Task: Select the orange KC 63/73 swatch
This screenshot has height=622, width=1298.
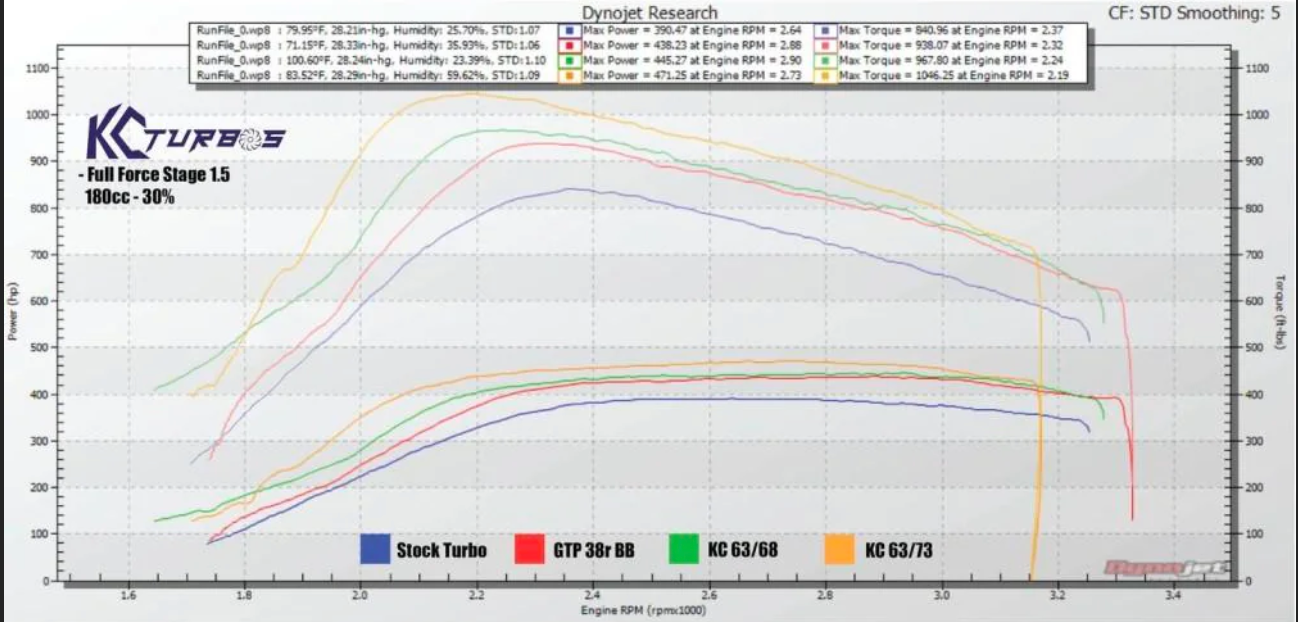Action: (840, 549)
